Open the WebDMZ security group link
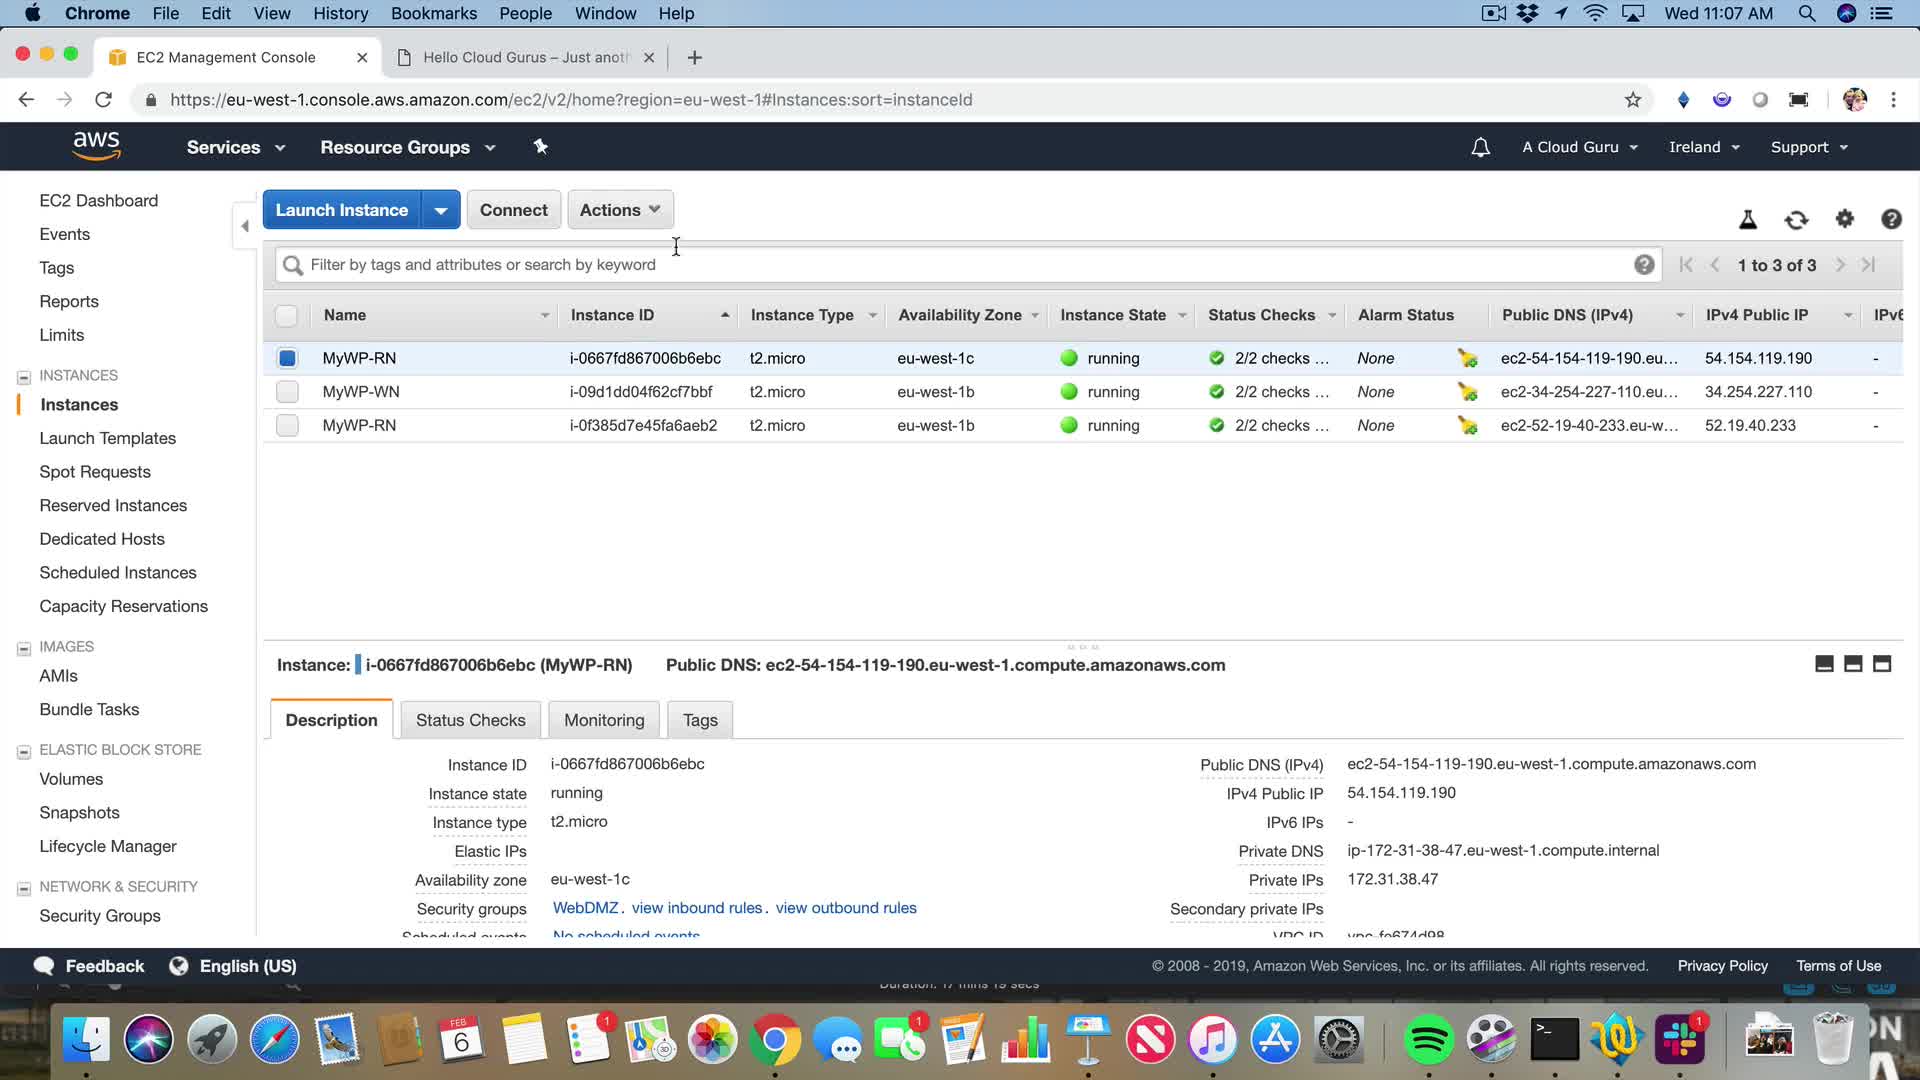This screenshot has width=1920, height=1080. (585, 908)
